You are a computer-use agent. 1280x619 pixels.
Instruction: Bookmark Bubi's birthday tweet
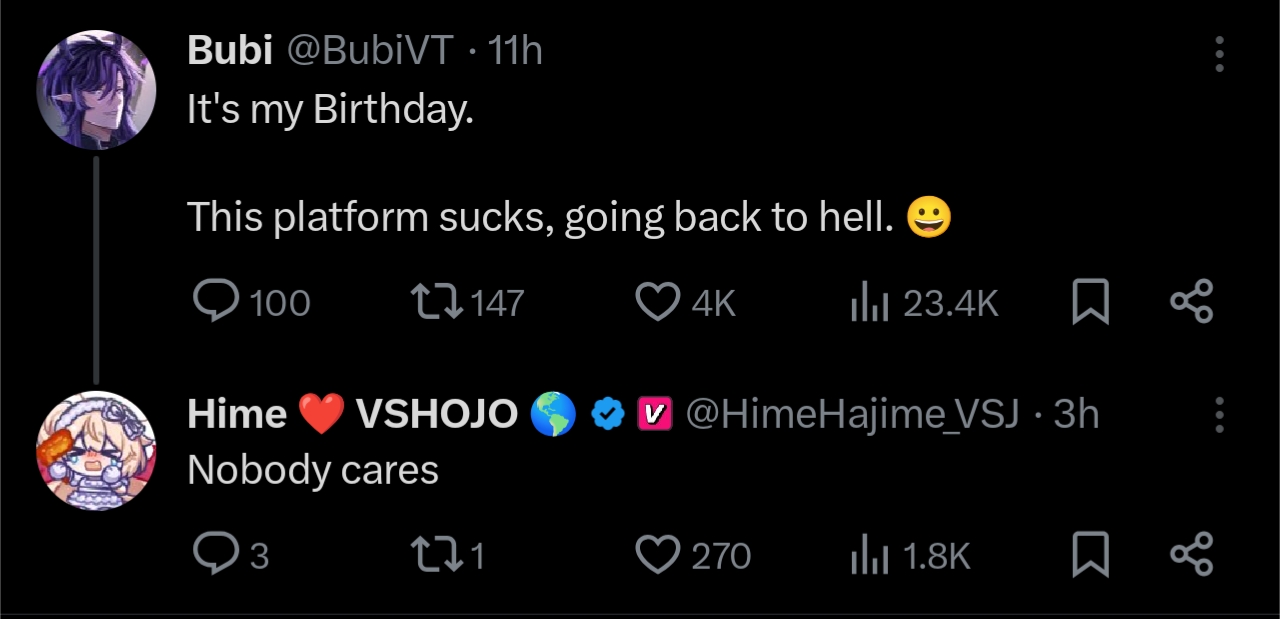[x=1090, y=301]
